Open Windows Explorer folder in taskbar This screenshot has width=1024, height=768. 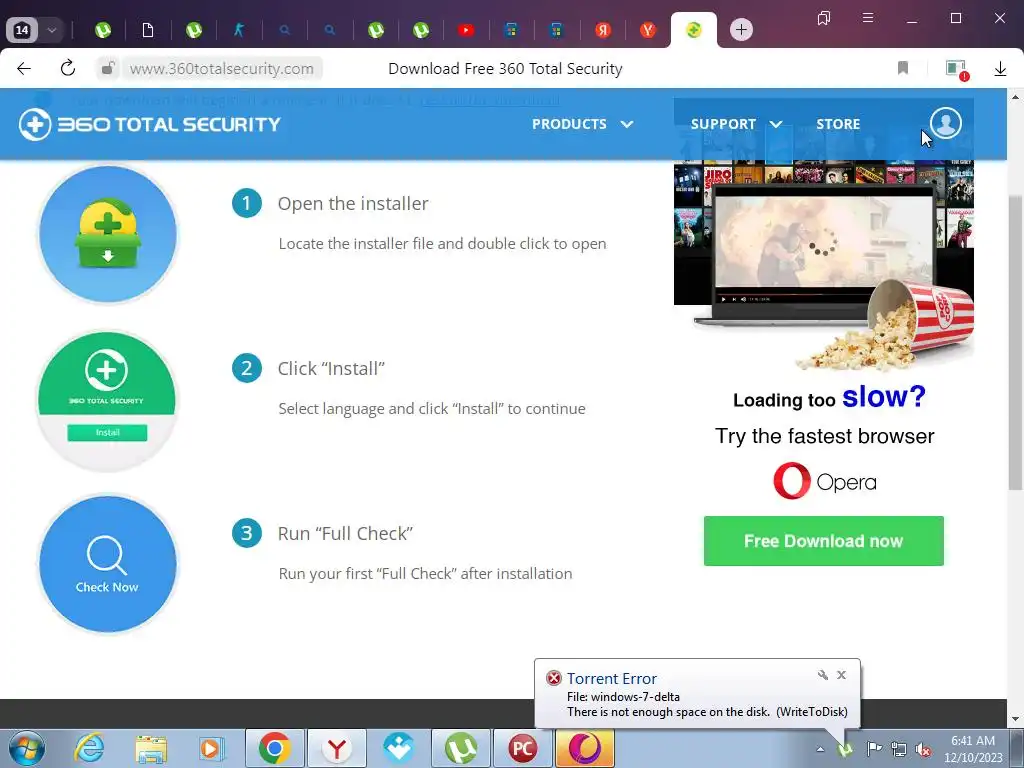[151, 749]
